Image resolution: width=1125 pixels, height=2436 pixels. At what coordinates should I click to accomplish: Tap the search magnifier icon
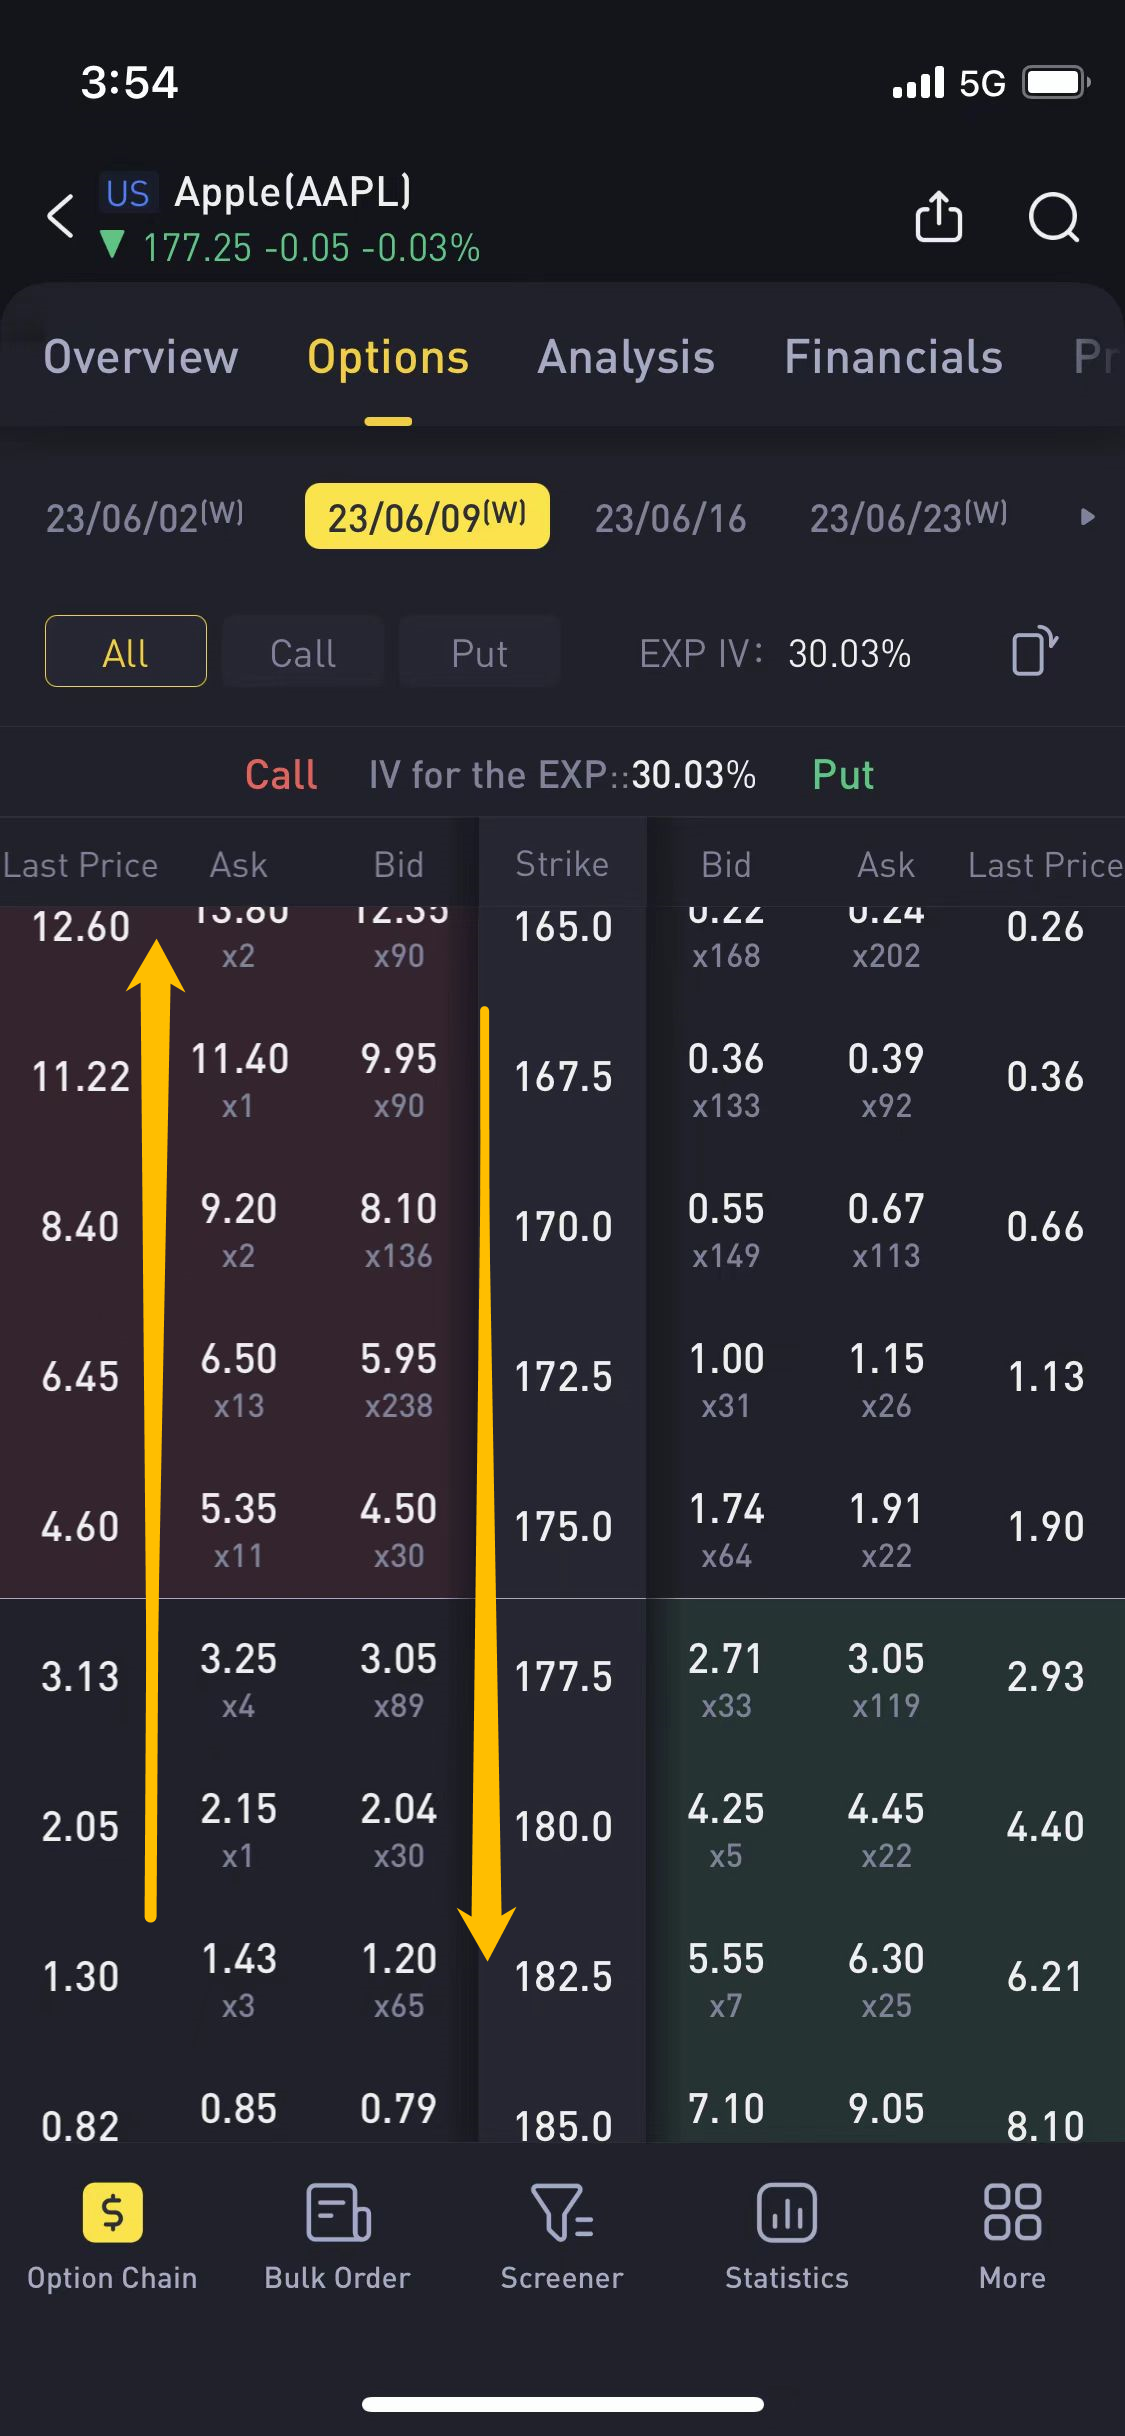[x=1052, y=217]
